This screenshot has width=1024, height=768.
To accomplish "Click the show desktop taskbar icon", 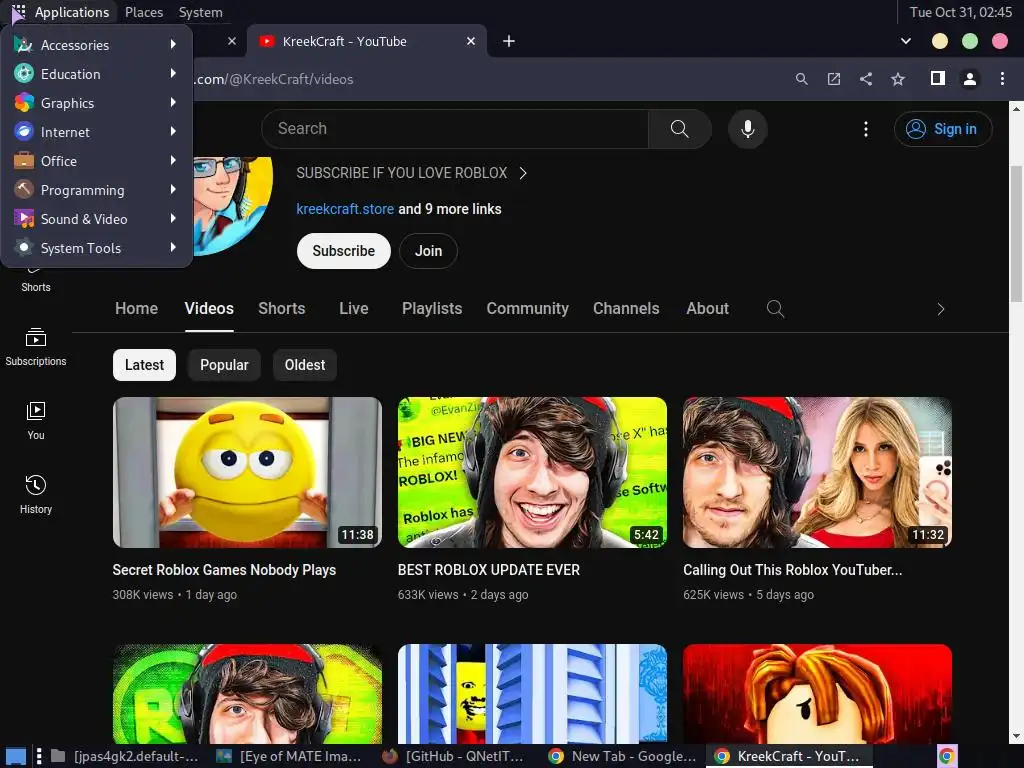I will 16,756.
